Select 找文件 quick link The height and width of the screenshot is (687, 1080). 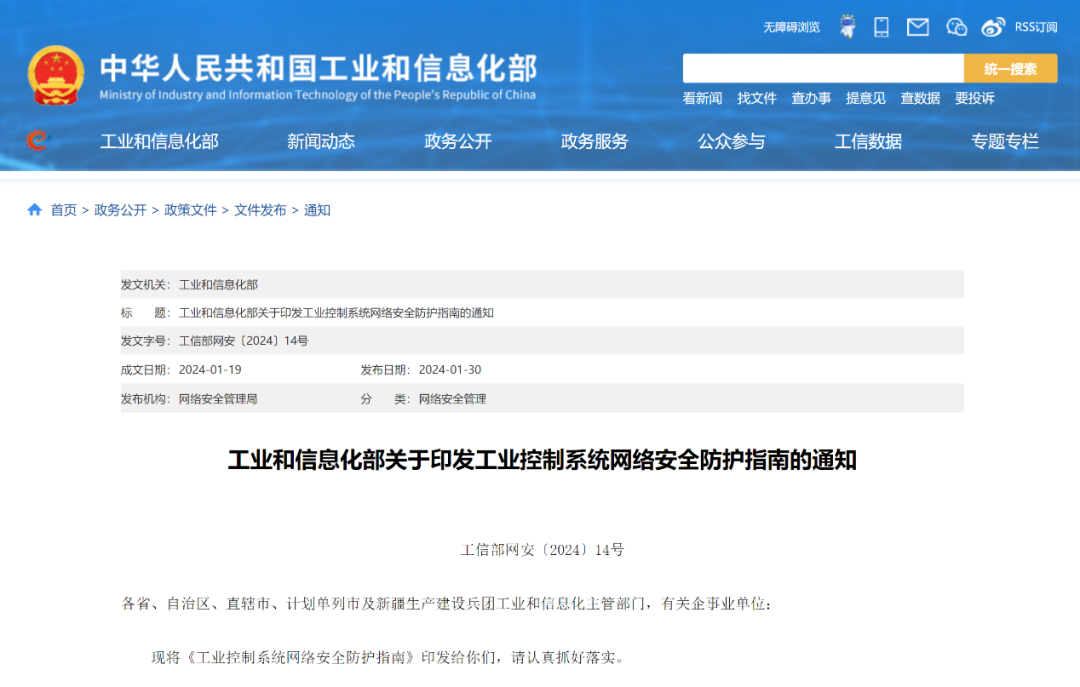pyautogui.click(x=756, y=98)
